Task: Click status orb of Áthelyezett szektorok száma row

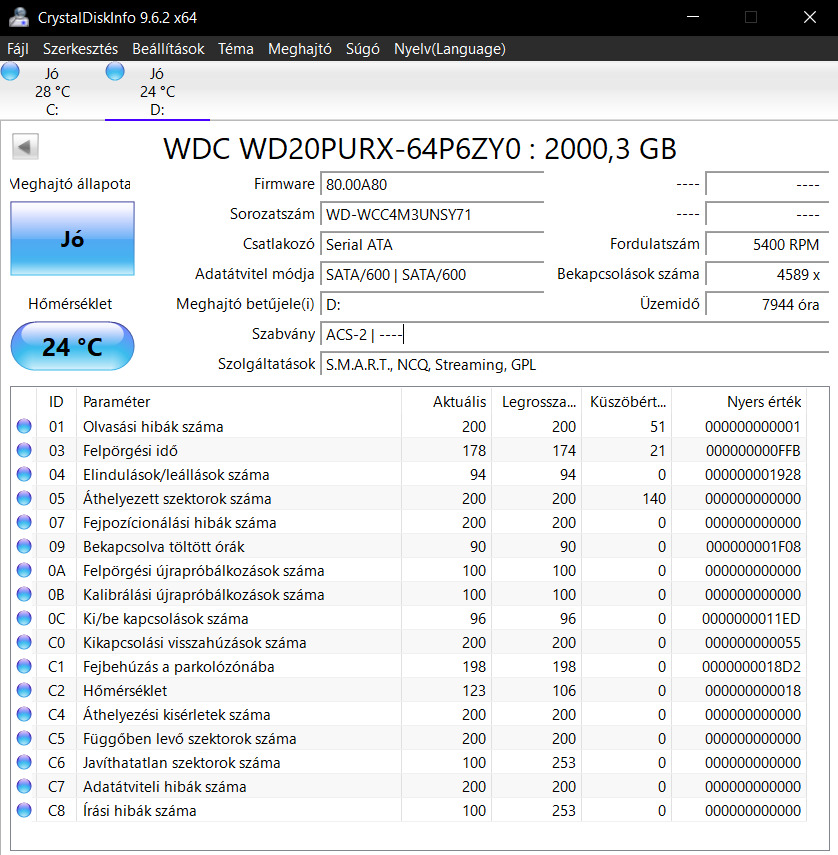Action: pos(24,498)
